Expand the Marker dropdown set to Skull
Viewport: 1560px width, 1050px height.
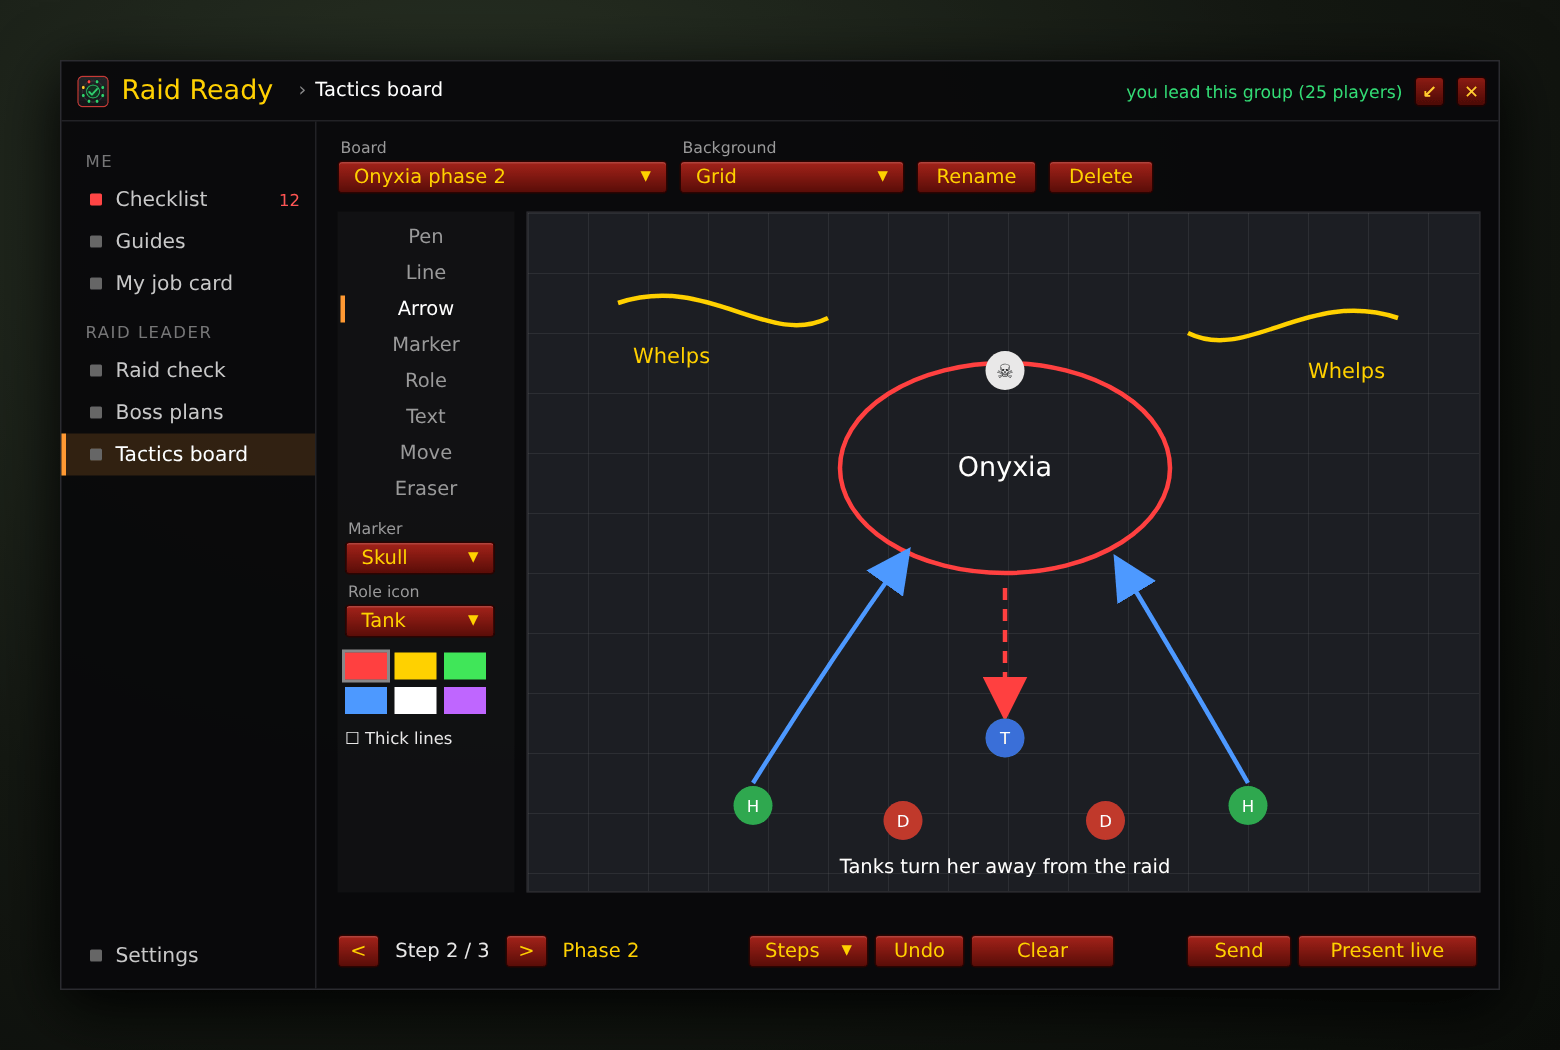pos(420,557)
